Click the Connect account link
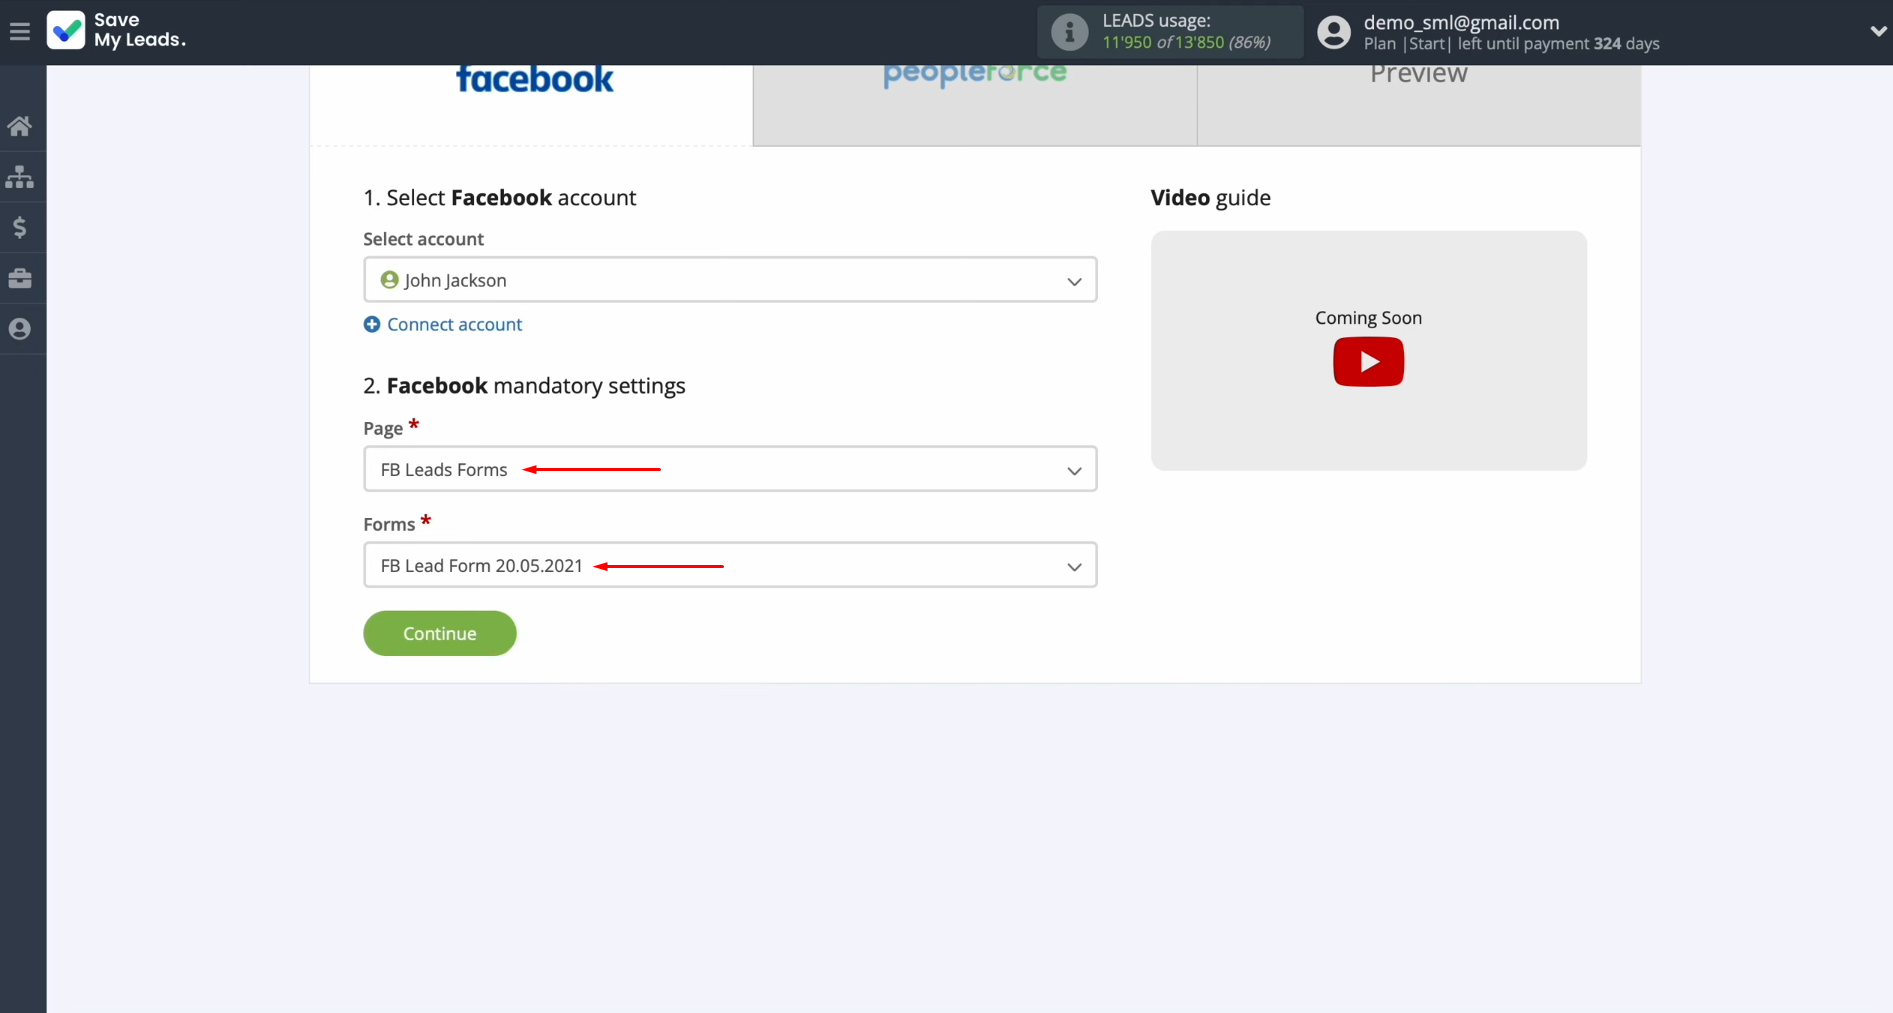Screen dimensions: 1893x1013 [x=454, y=324]
